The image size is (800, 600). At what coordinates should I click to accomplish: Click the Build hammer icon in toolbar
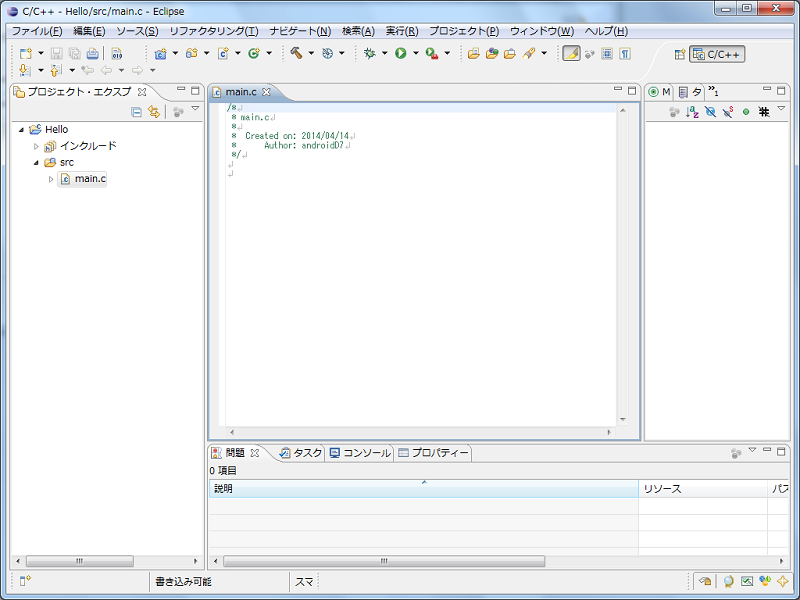tap(296, 53)
